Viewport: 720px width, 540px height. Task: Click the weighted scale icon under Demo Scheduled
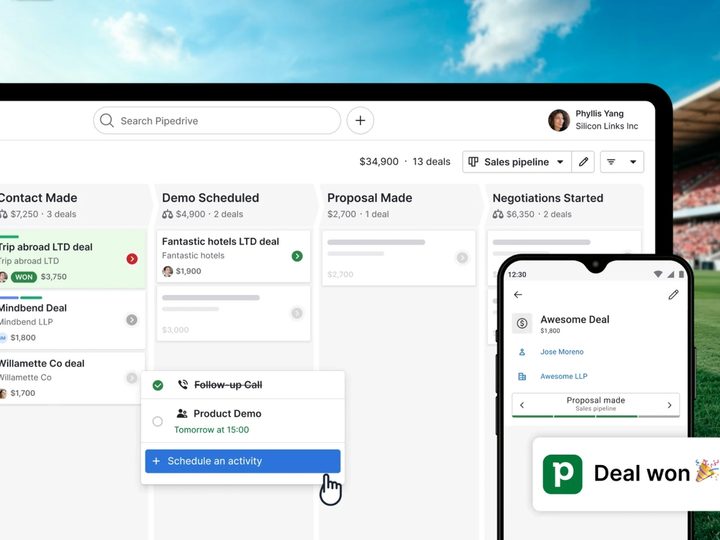167,214
